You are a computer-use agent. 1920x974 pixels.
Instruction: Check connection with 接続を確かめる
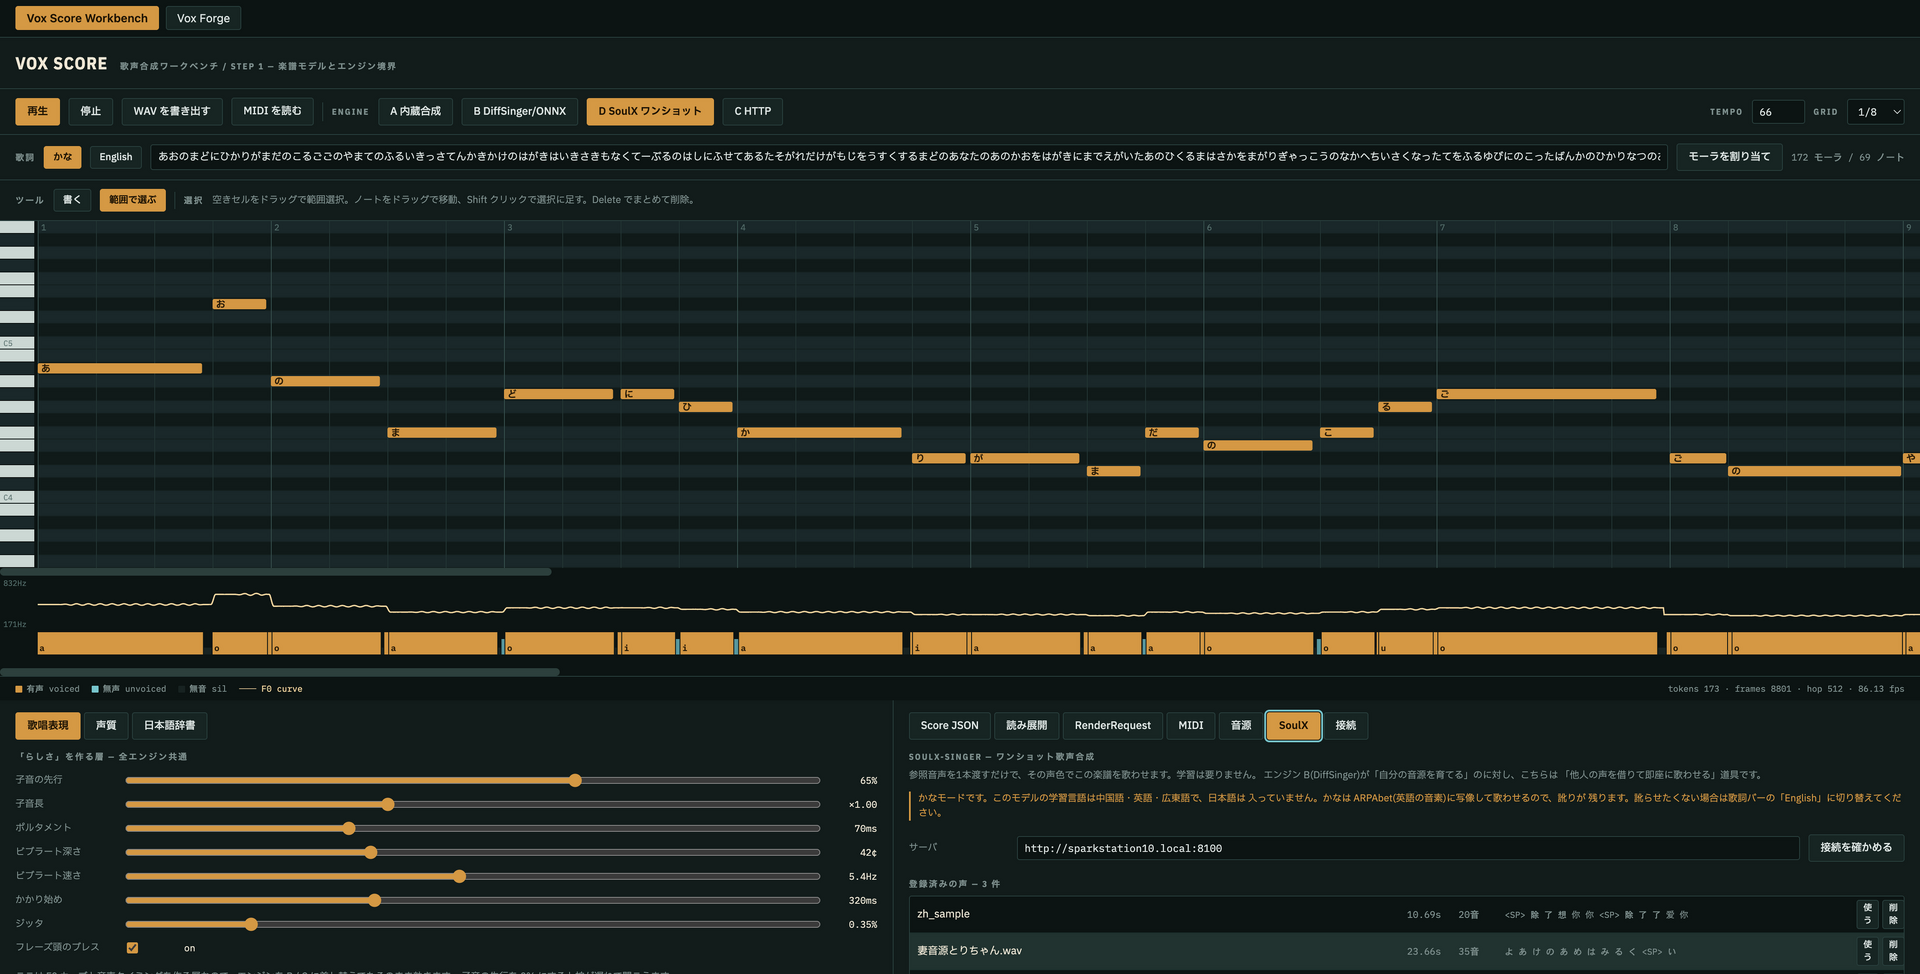(x=1856, y=847)
